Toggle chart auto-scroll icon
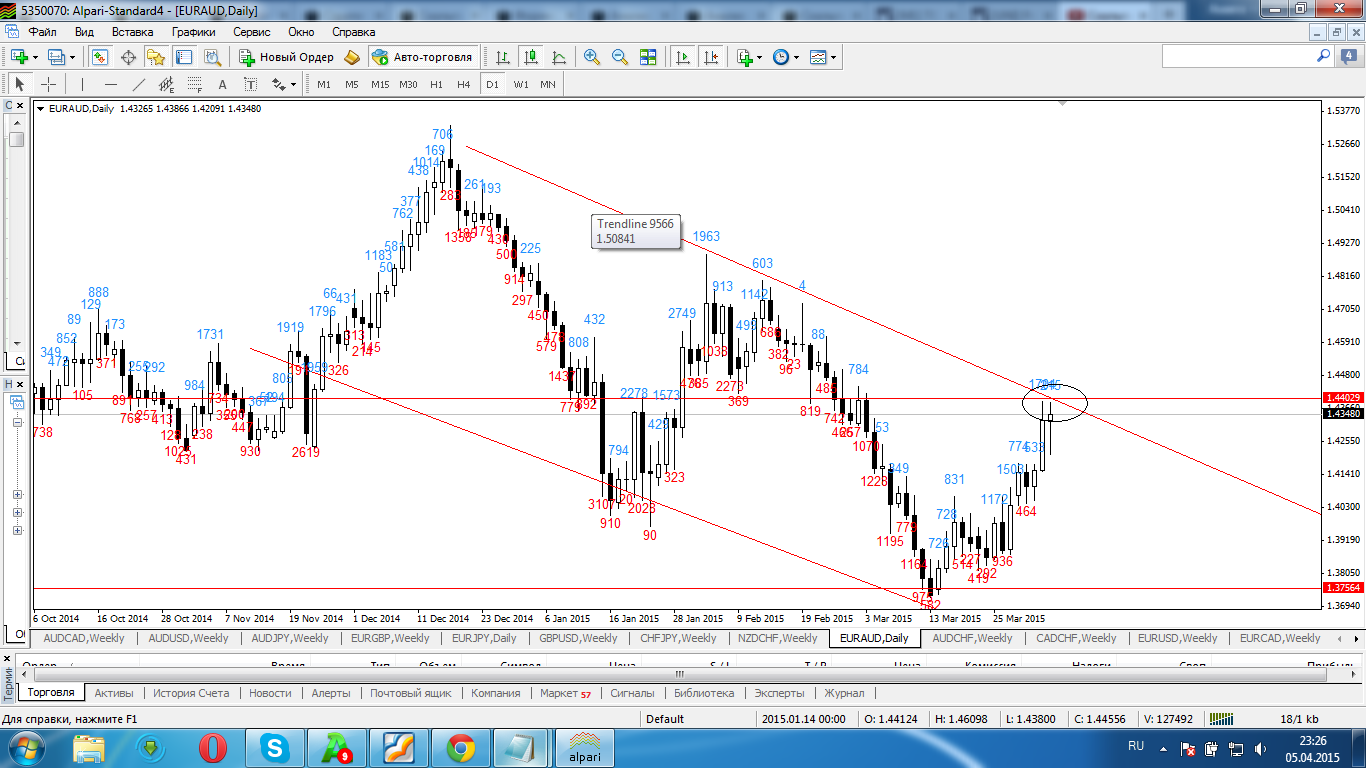 pos(684,57)
